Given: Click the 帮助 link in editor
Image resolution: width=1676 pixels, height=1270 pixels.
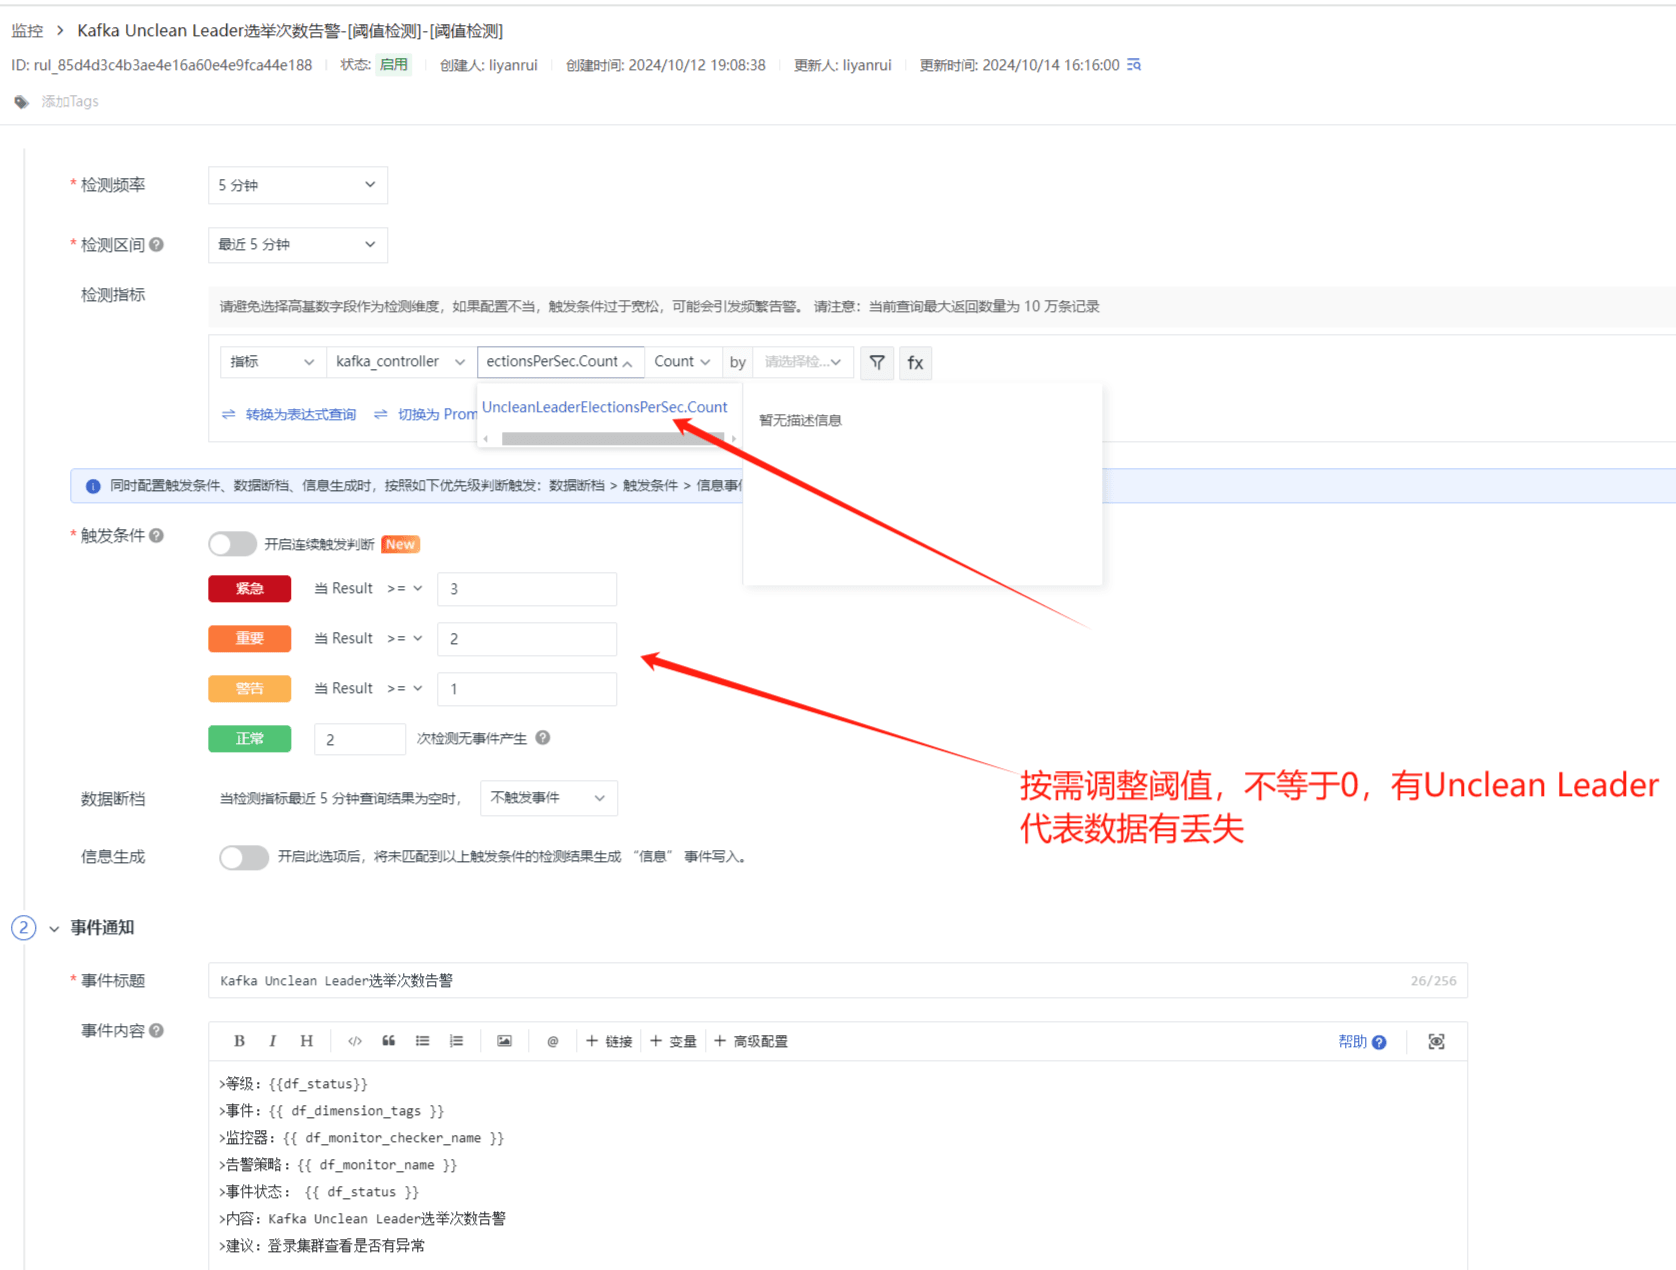Looking at the screenshot, I should [1352, 1041].
